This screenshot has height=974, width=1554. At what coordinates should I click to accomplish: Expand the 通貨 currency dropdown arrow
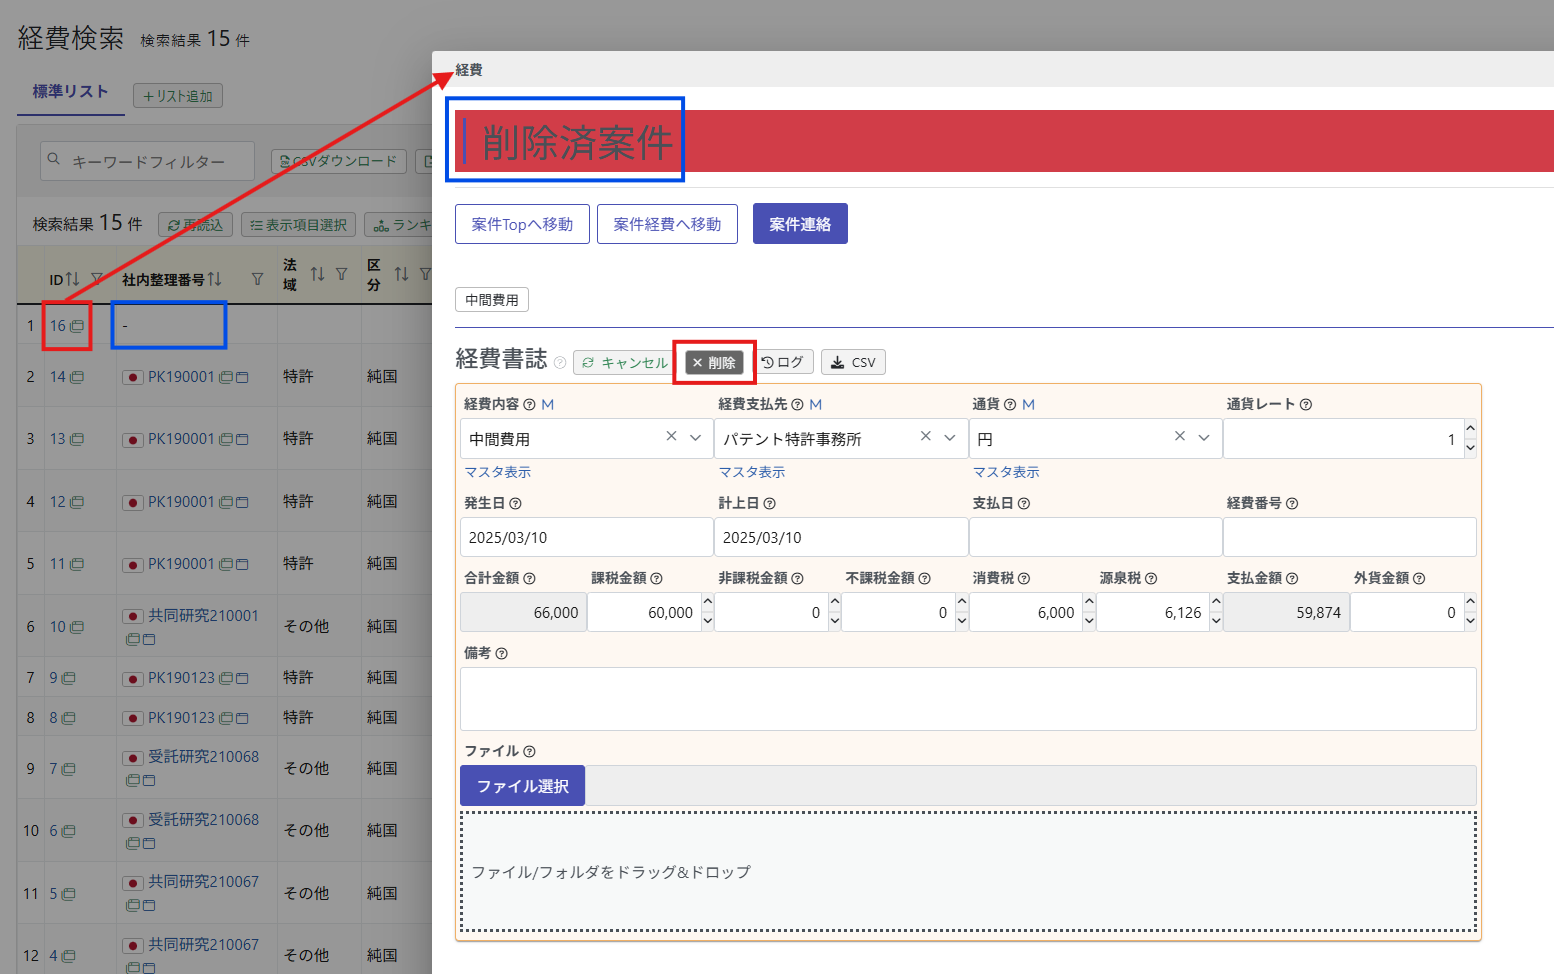click(1204, 438)
